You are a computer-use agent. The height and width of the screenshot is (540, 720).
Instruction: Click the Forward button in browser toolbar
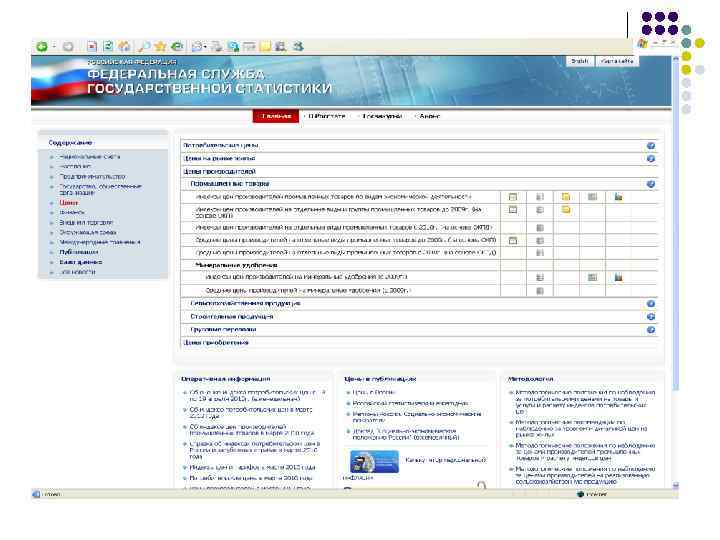[x=68, y=46]
